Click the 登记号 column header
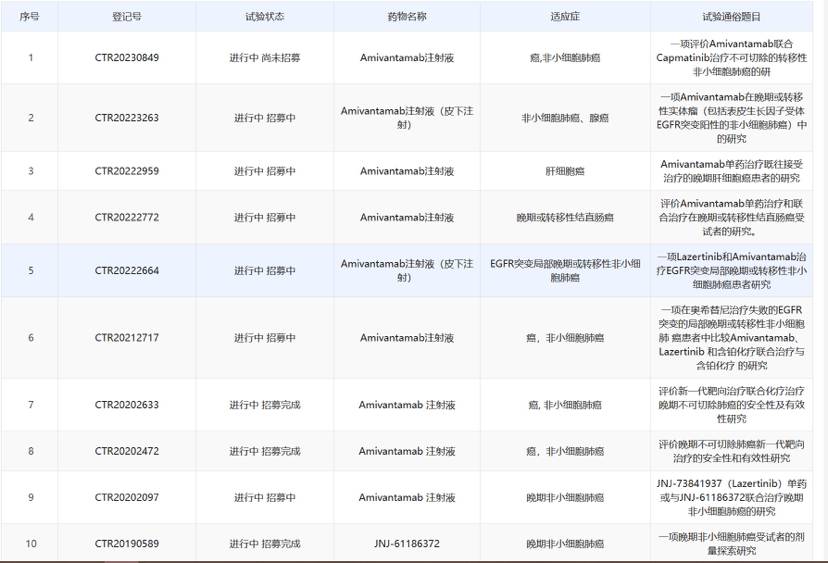The width and height of the screenshot is (828, 563). [126, 17]
